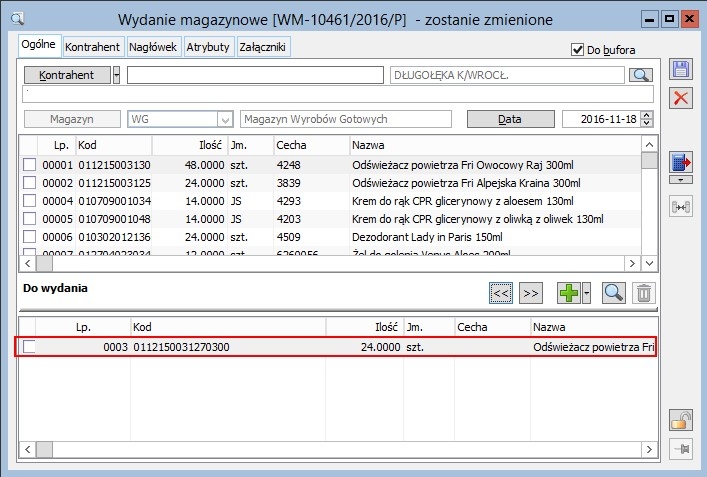This screenshot has width=707, height=477.
Task: Check row 00002 Alpejska Kraina checkbox
Action: [29, 183]
